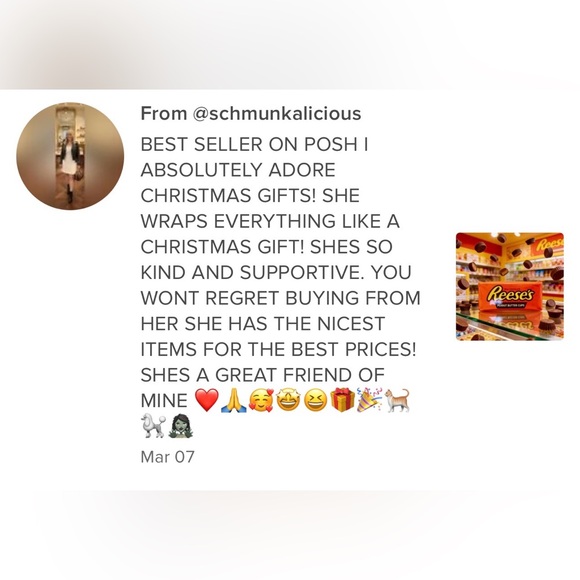Click "ITEMS FOR THE BEST PRICES!" line
This screenshot has width=580, height=580.
pos(278,350)
